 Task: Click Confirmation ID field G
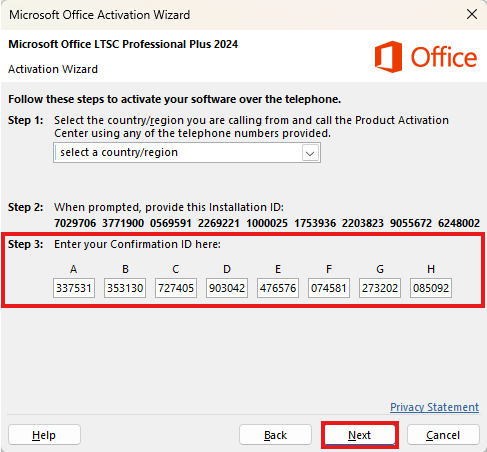coord(380,288)
